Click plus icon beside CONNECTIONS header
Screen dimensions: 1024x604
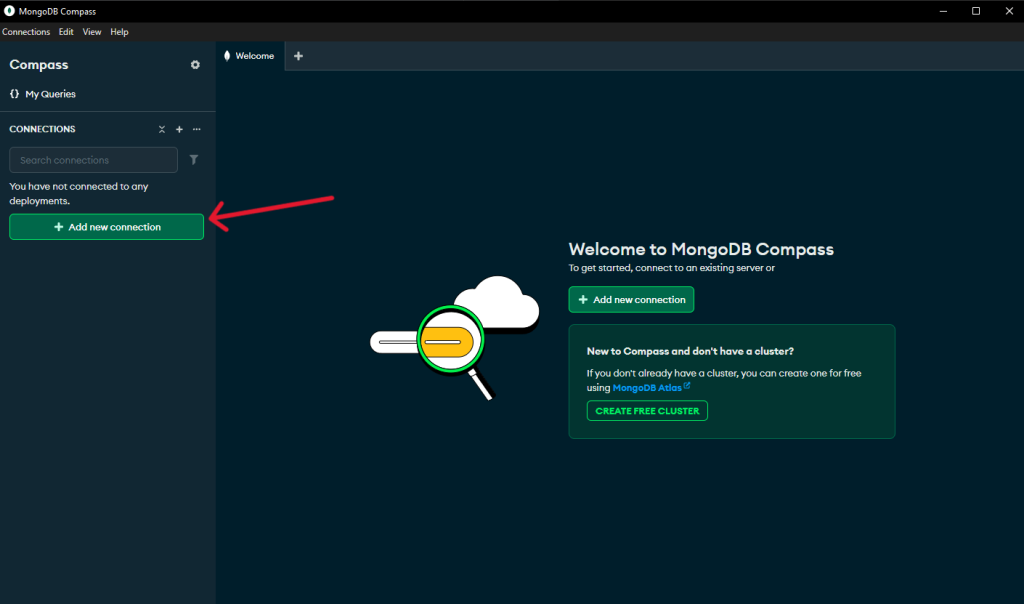pos(179,129)
